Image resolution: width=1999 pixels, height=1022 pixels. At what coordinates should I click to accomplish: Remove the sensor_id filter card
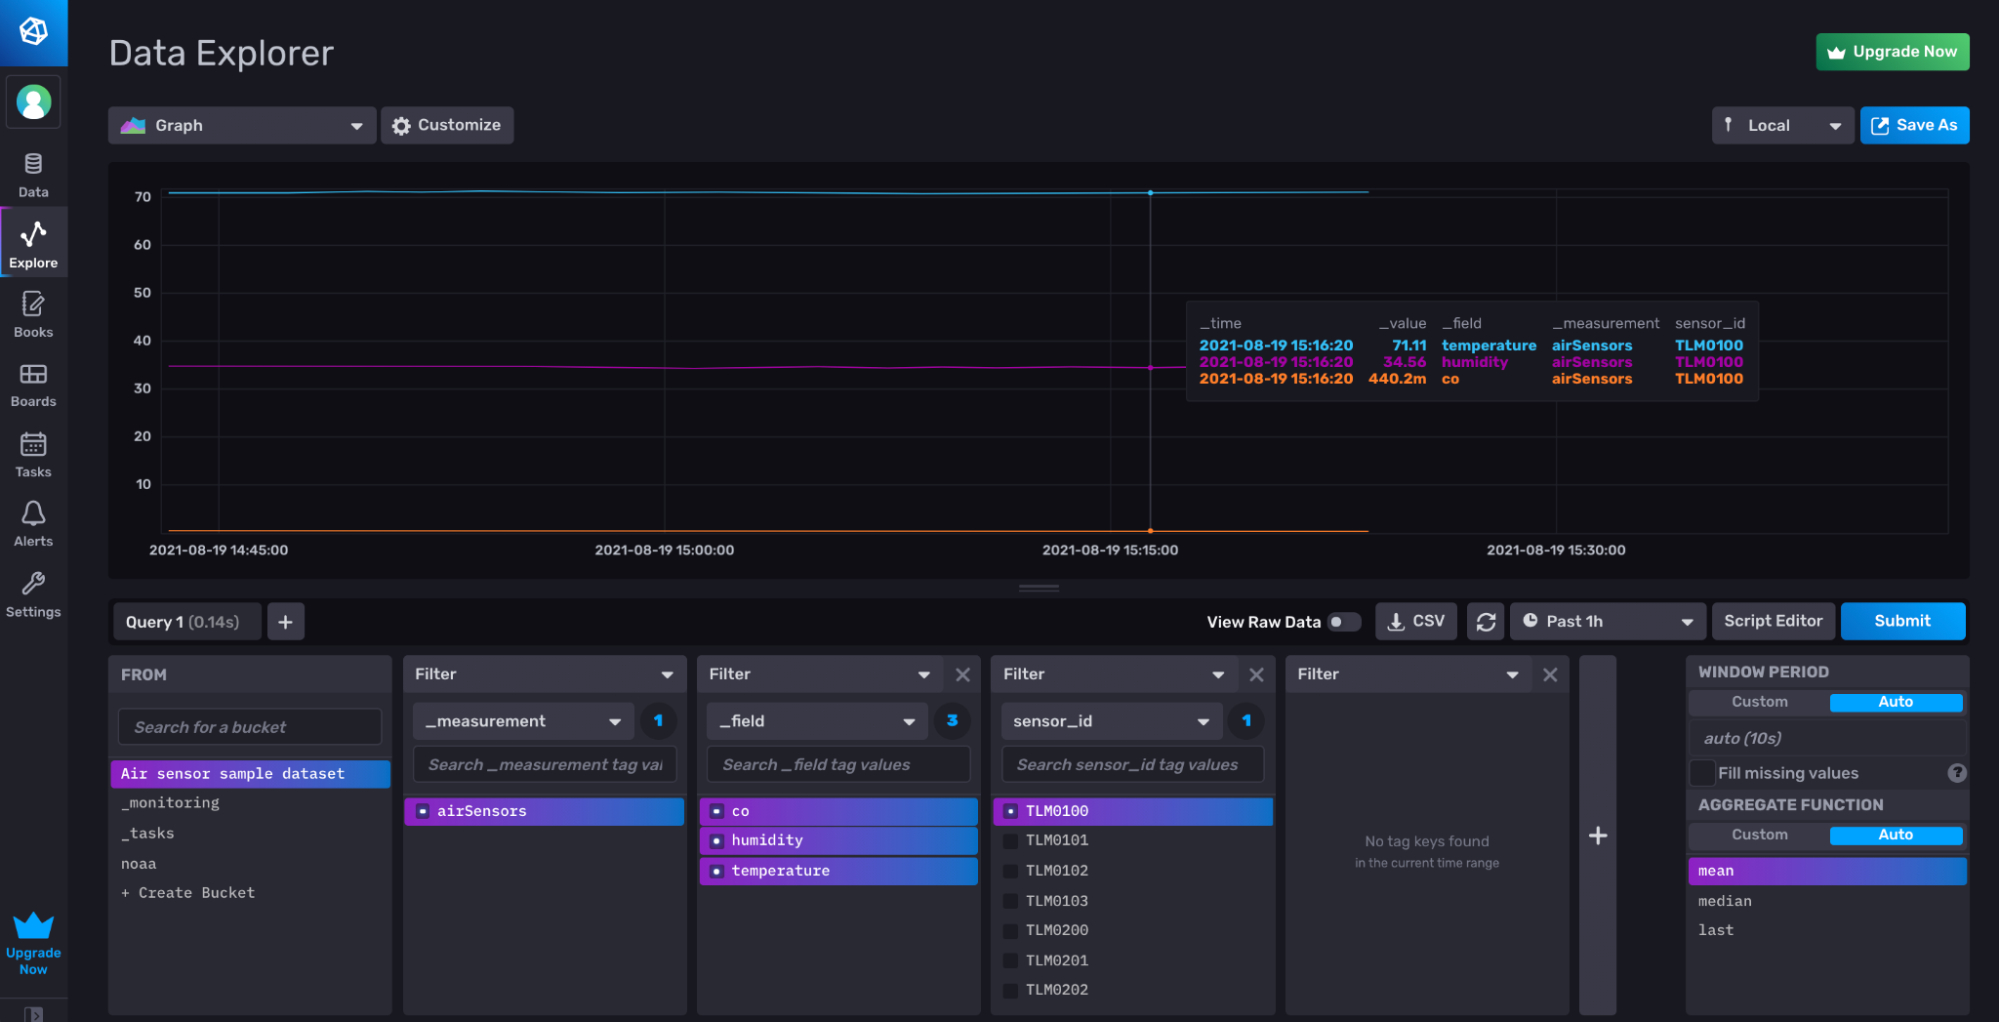(x=1256, y=674)
